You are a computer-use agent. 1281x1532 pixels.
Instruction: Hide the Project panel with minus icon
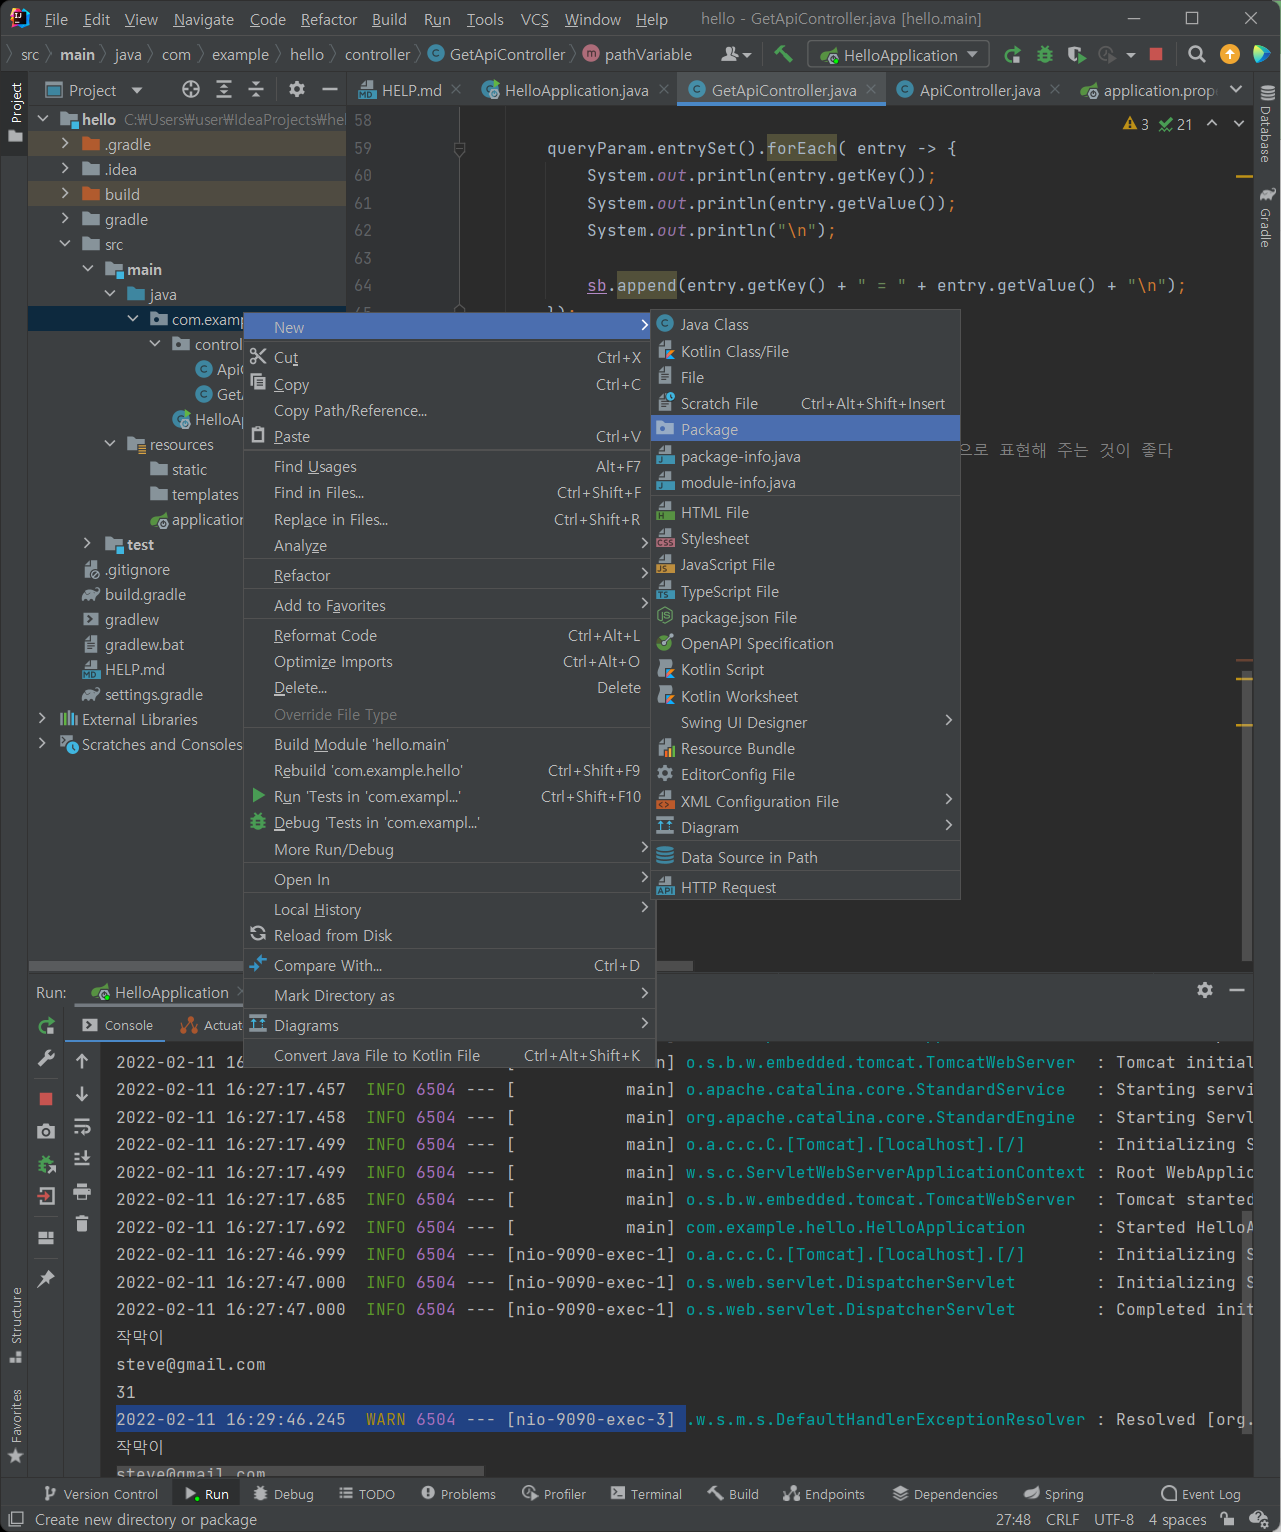pos(329,90)
